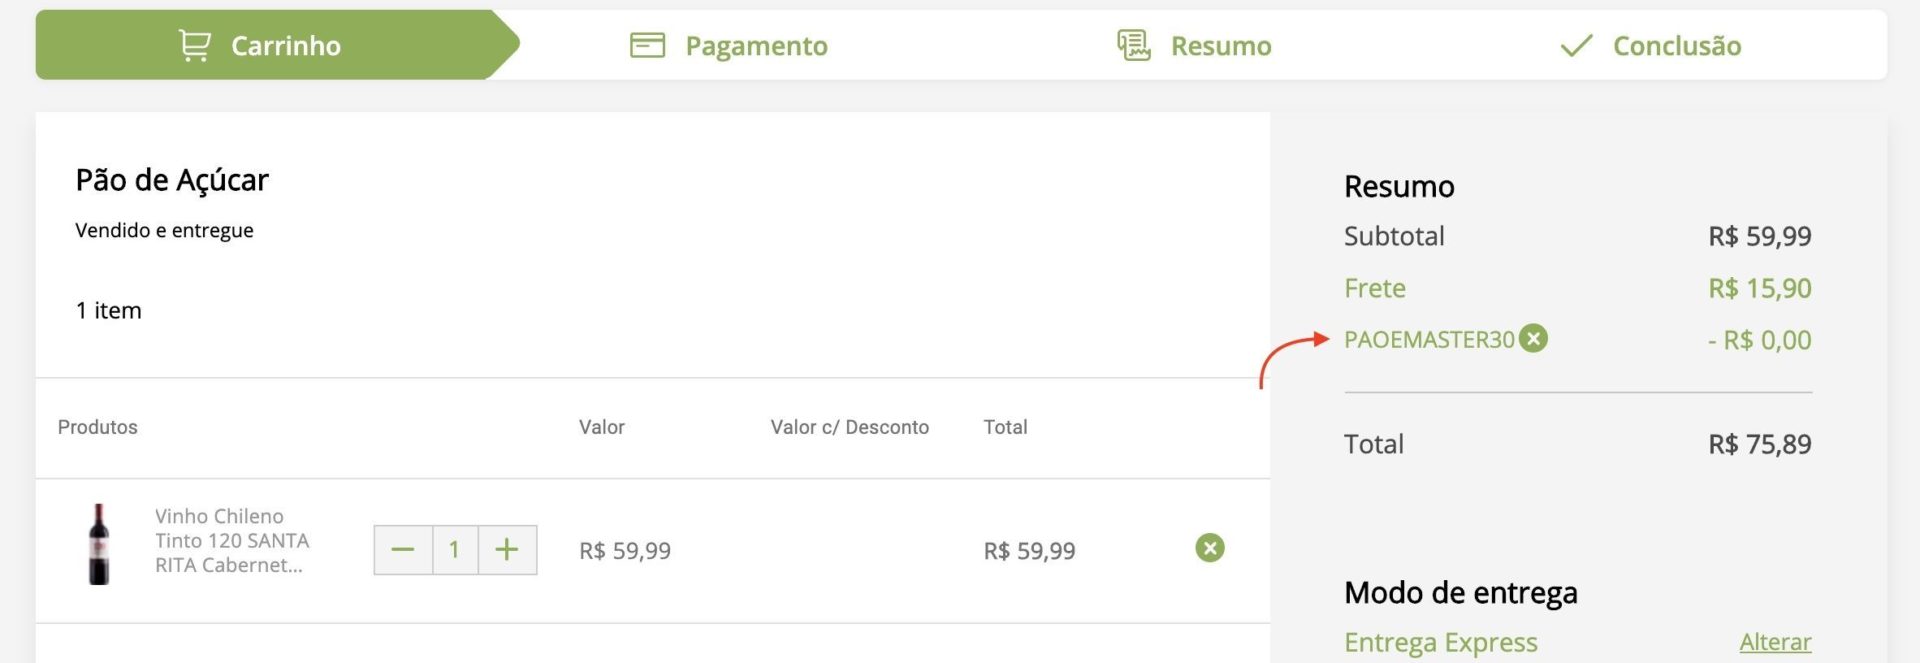
Task: Click the receipt icon beside Resumo step
Action: coord(1134,46)
